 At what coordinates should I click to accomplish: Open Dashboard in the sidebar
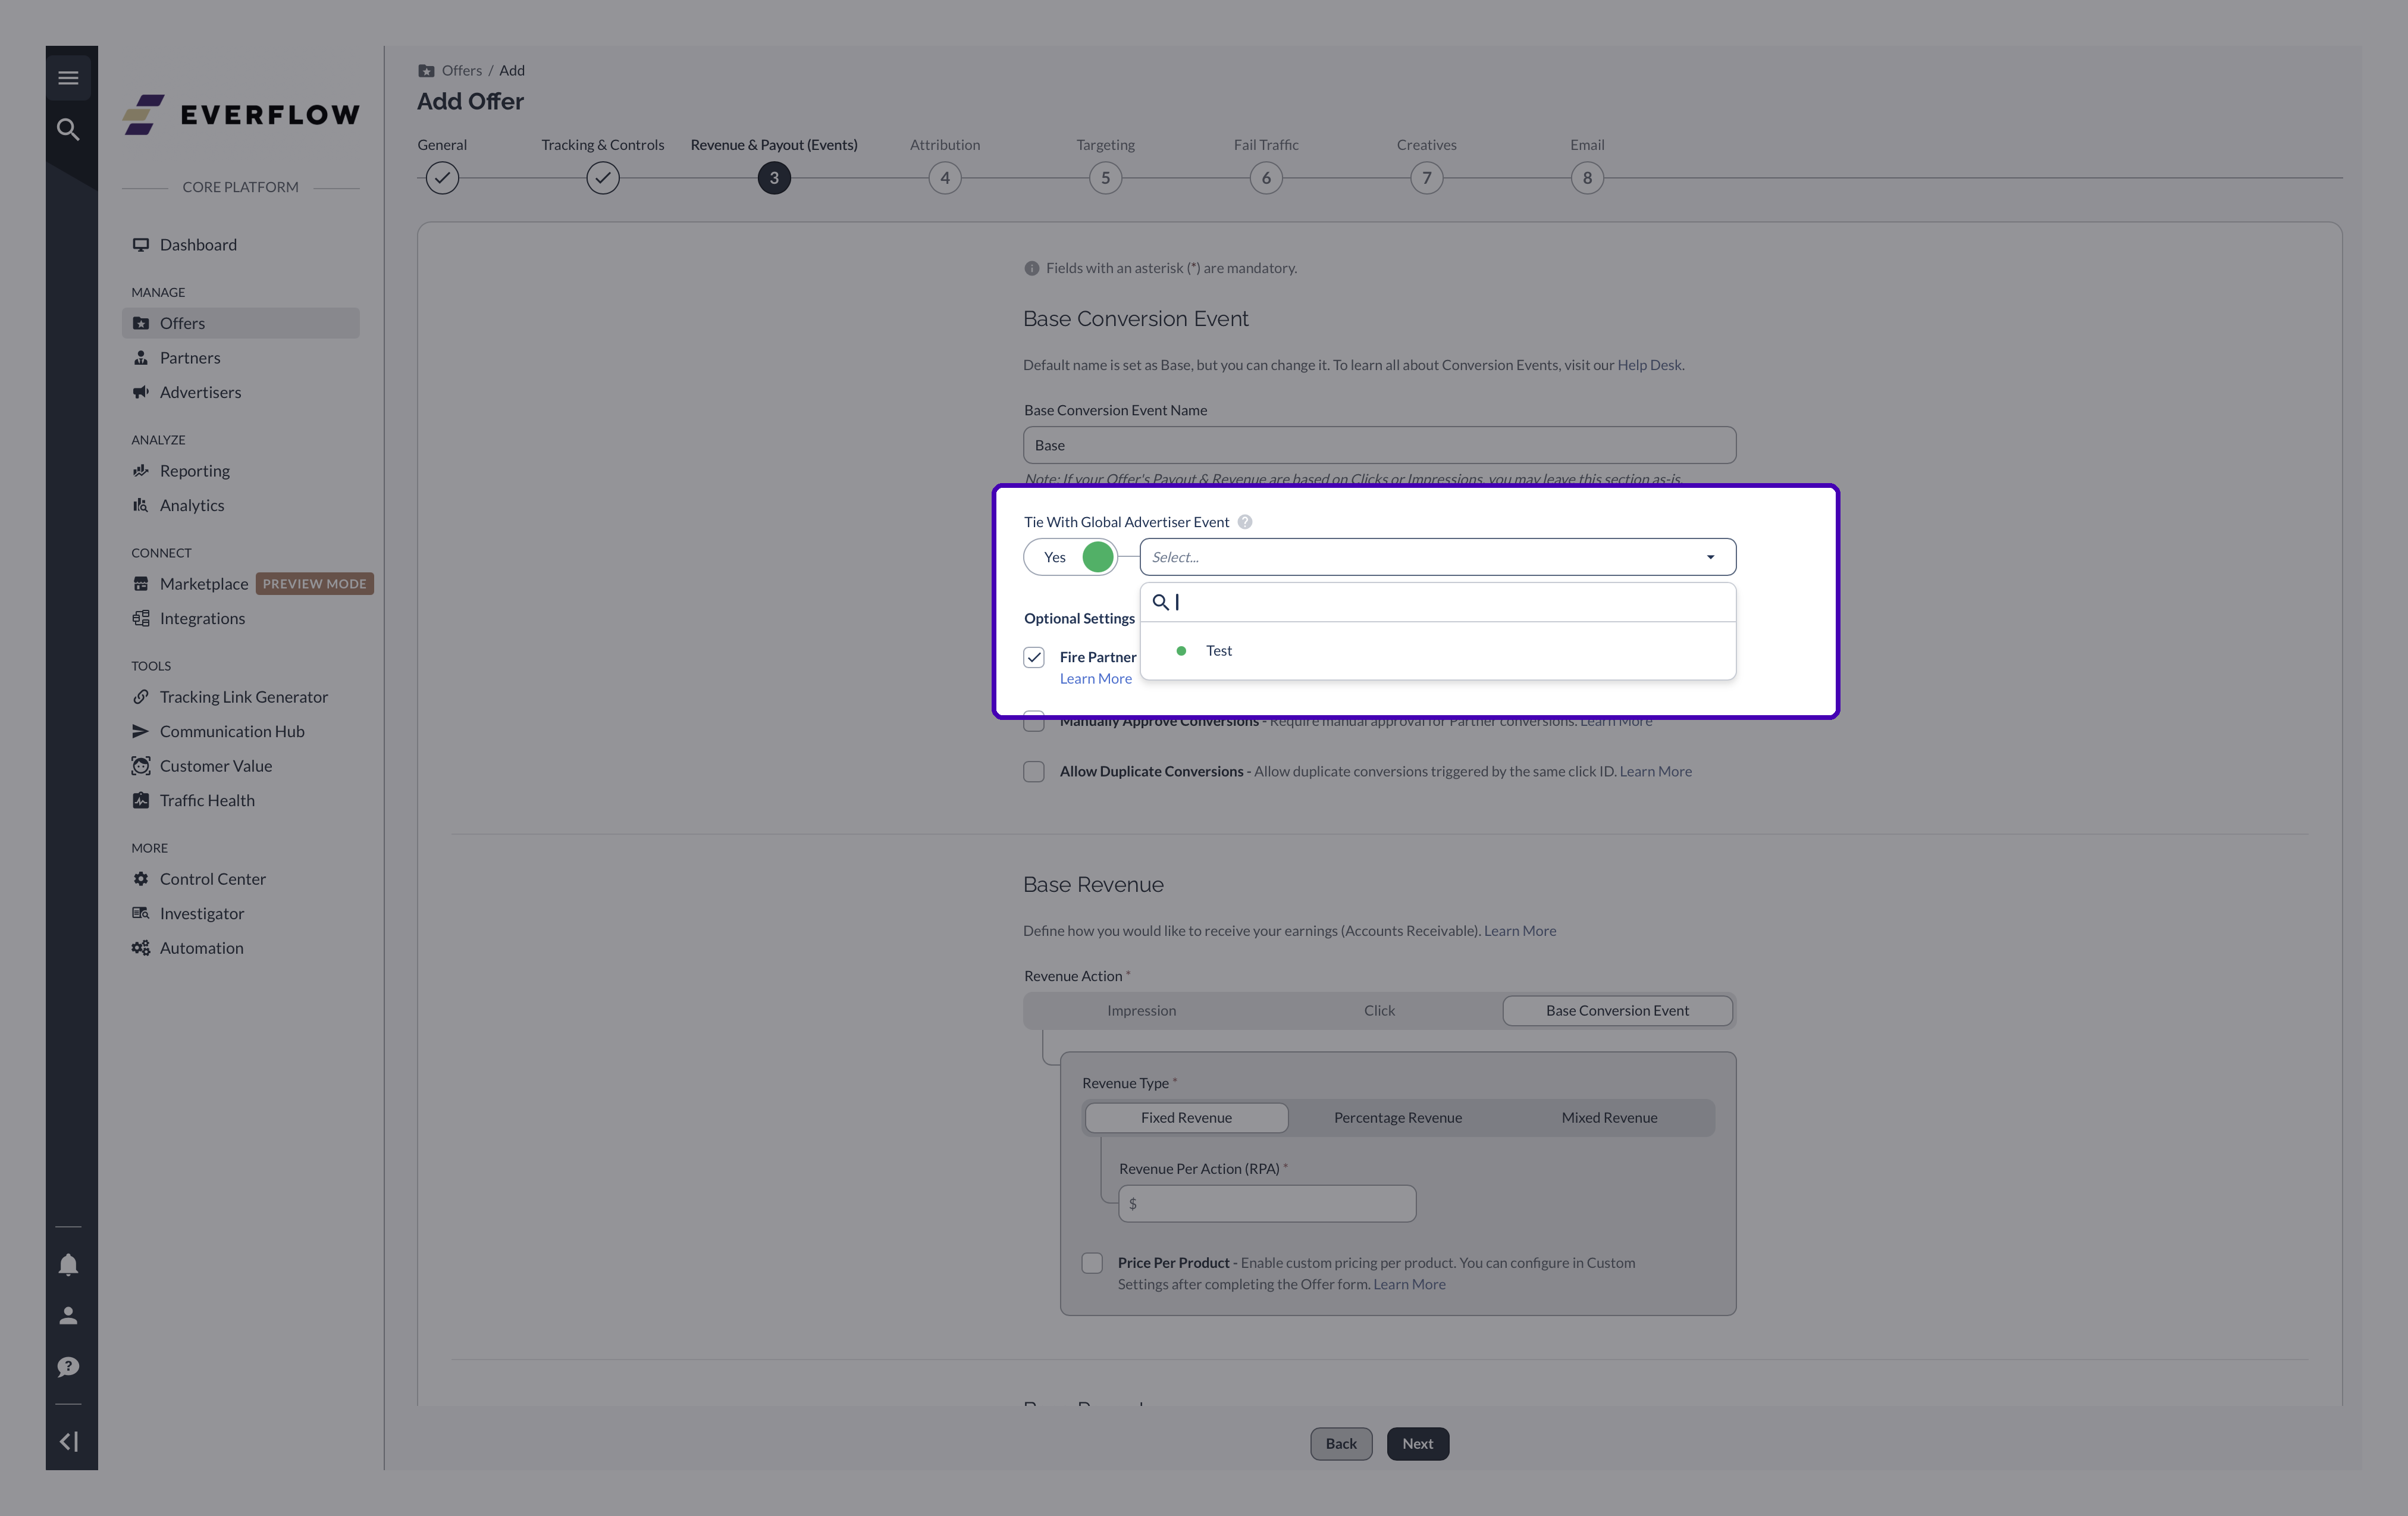click(x=241, y=245)
